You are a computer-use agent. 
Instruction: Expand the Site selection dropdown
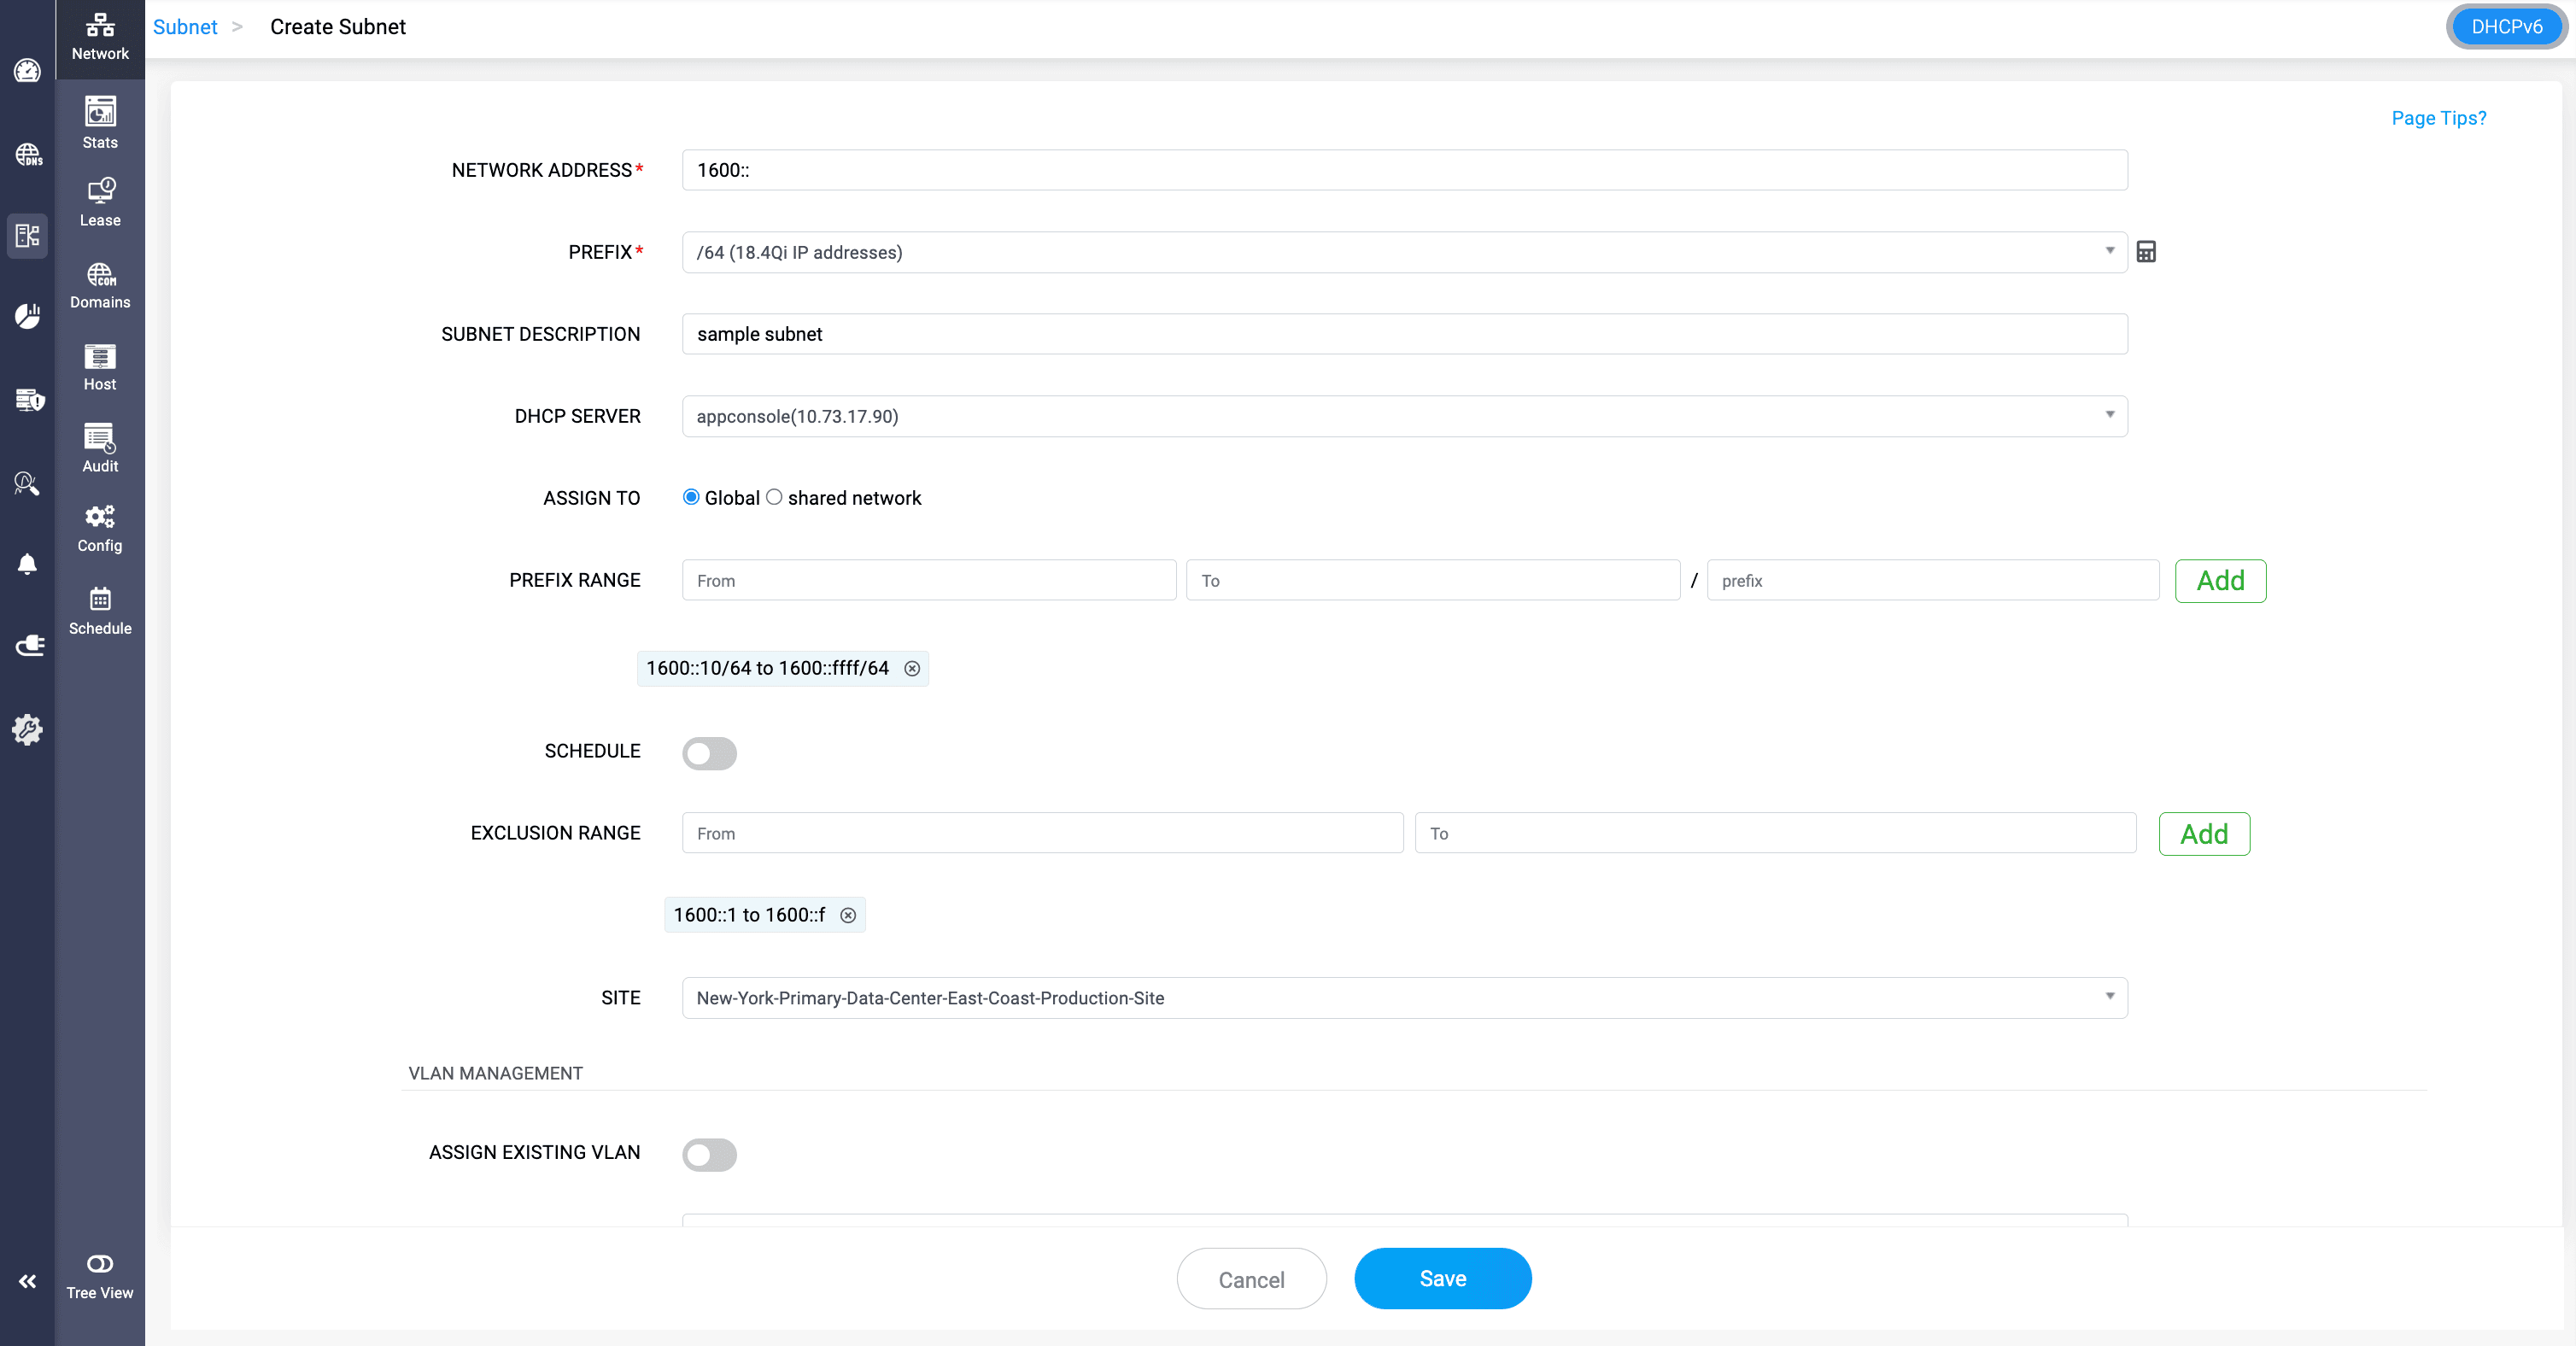coord(1404,998)
